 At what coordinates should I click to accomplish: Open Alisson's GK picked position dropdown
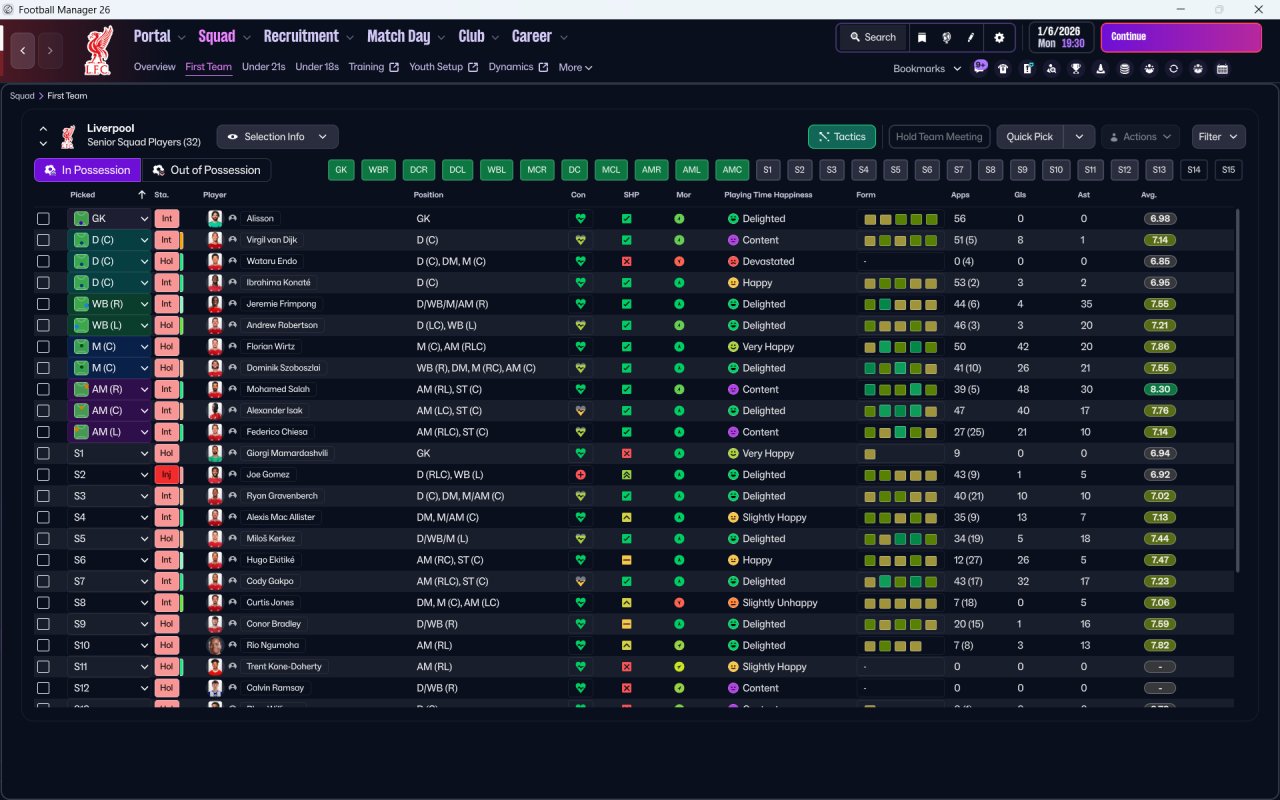click(x=109, y=218)
